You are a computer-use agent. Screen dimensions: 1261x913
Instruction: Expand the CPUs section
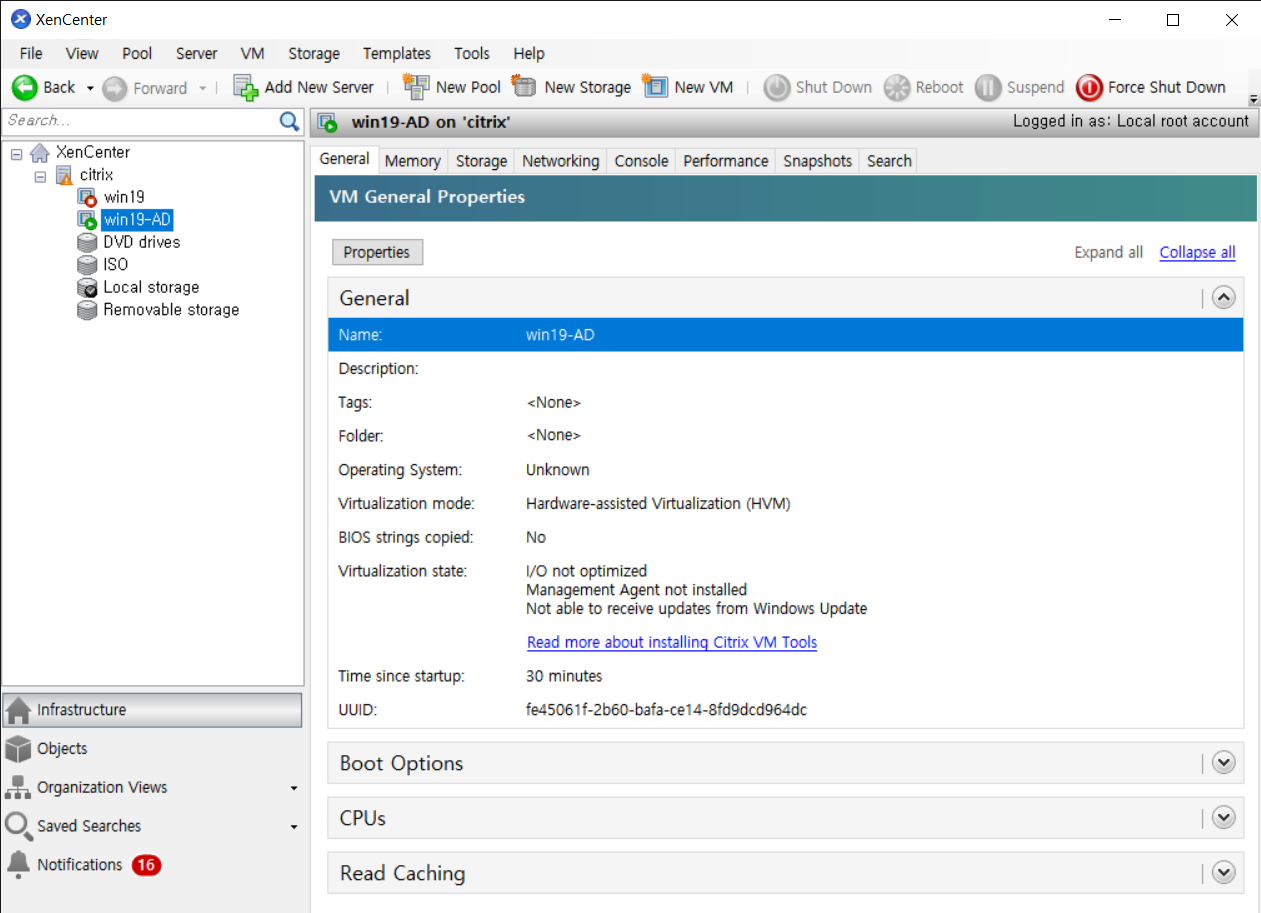[x=1224, y=818]
